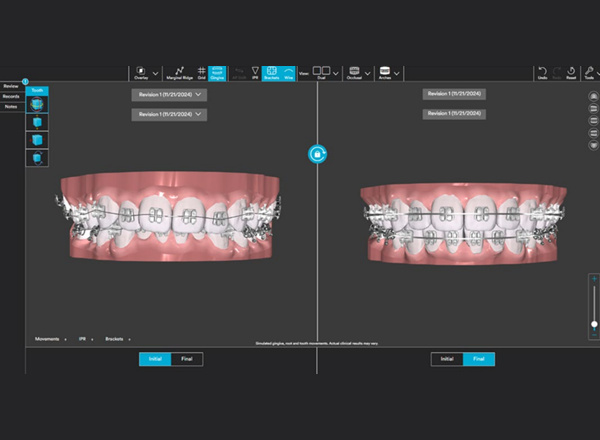Open the Overlay dropdown arrow
This screenshot has height=440, width=600.
(155, 74)
